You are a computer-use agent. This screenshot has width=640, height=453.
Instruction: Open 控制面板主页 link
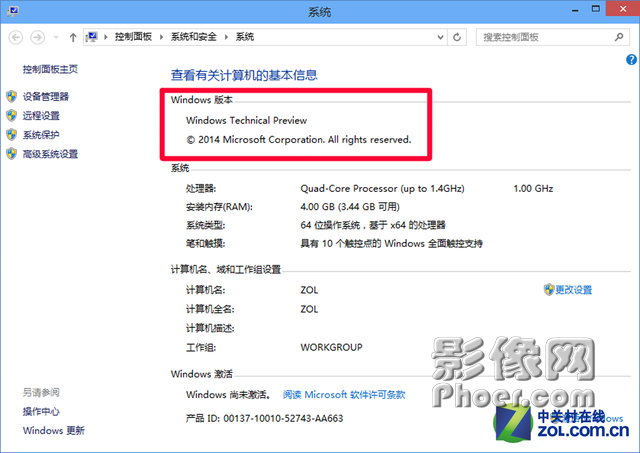50,69
